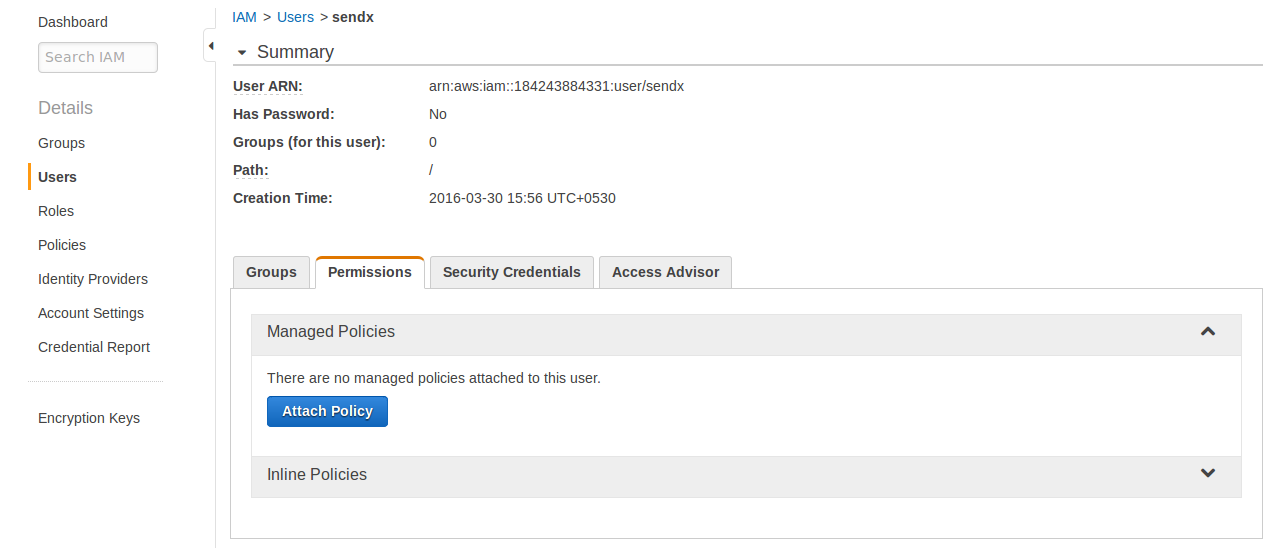Screen dimensions: 1272x548
Task: Click the IAM breadcrumb link
Action: point(245,17)
